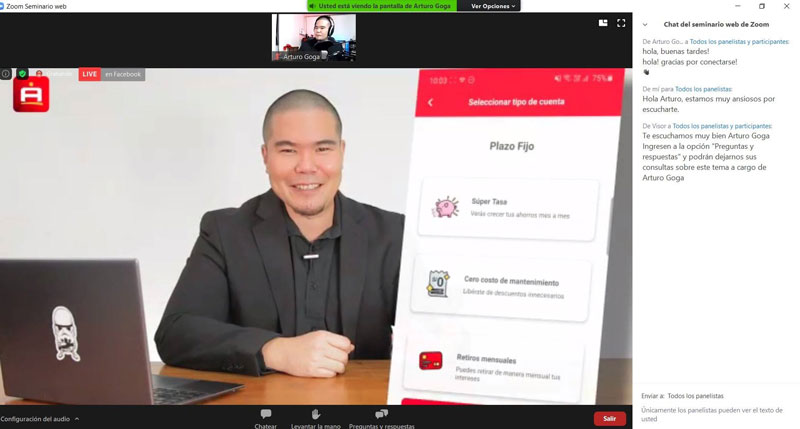Click the Arturo Goga video thumbnail
The width and height of the screenshot is (800, 429).
tap(314, 38)
